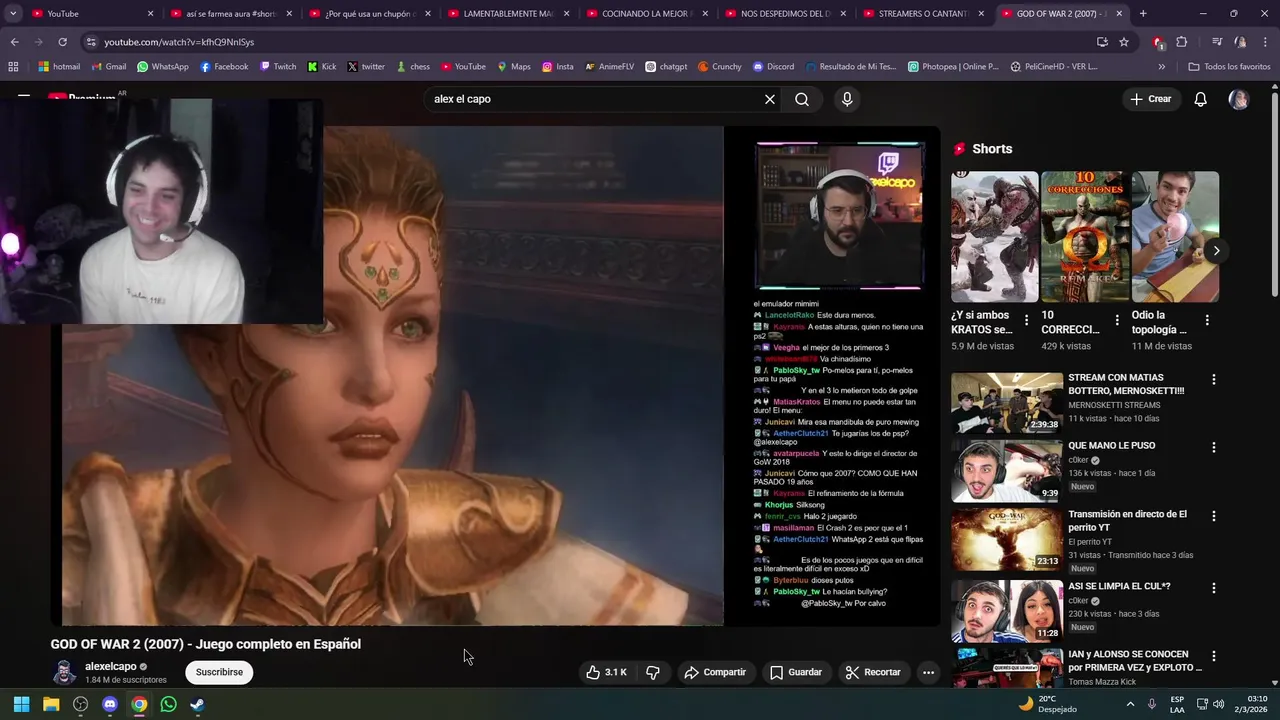Show hidden bookmarks with double chevron

point(1161,67)
